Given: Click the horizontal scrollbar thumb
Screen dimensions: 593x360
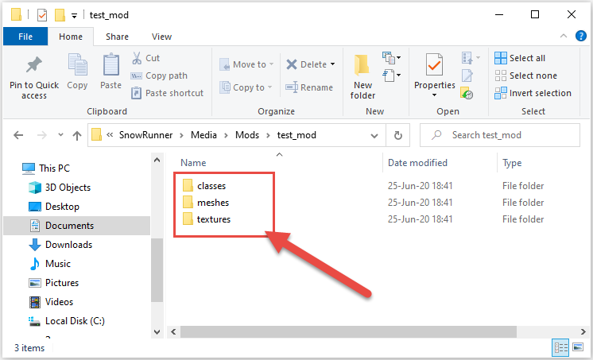Looking at the screenshot, I should 348,332.
